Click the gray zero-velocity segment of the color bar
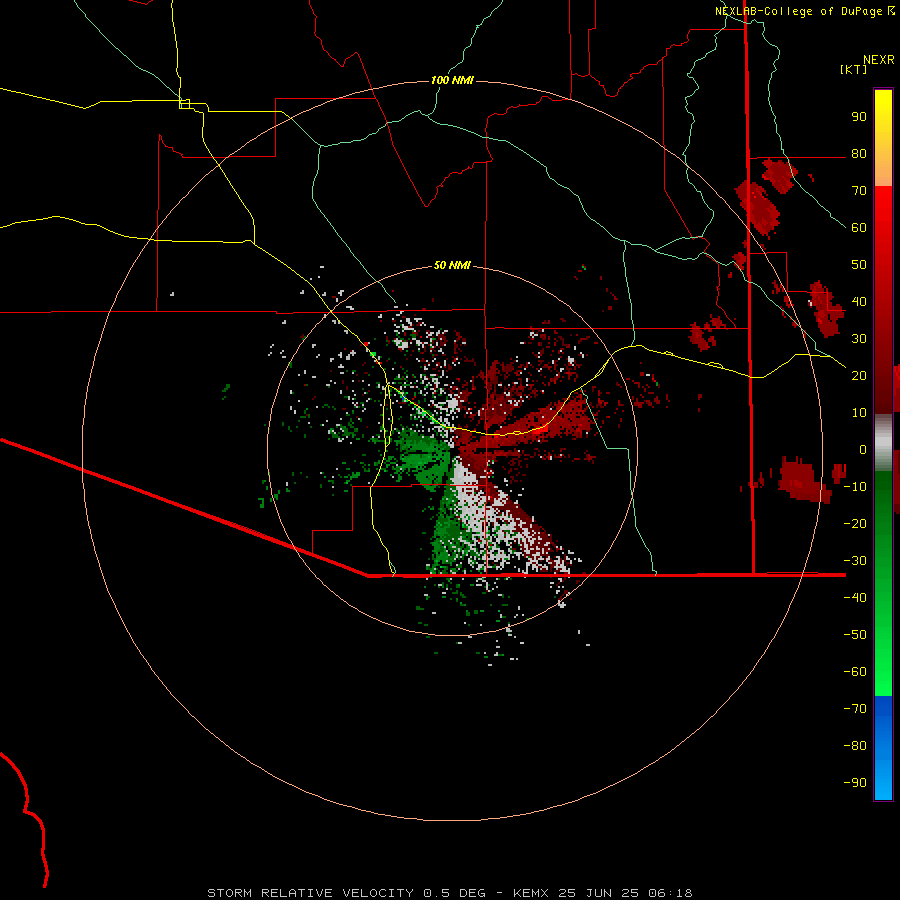Viewport: 900px width, 900px height. [x=883, y=442]
